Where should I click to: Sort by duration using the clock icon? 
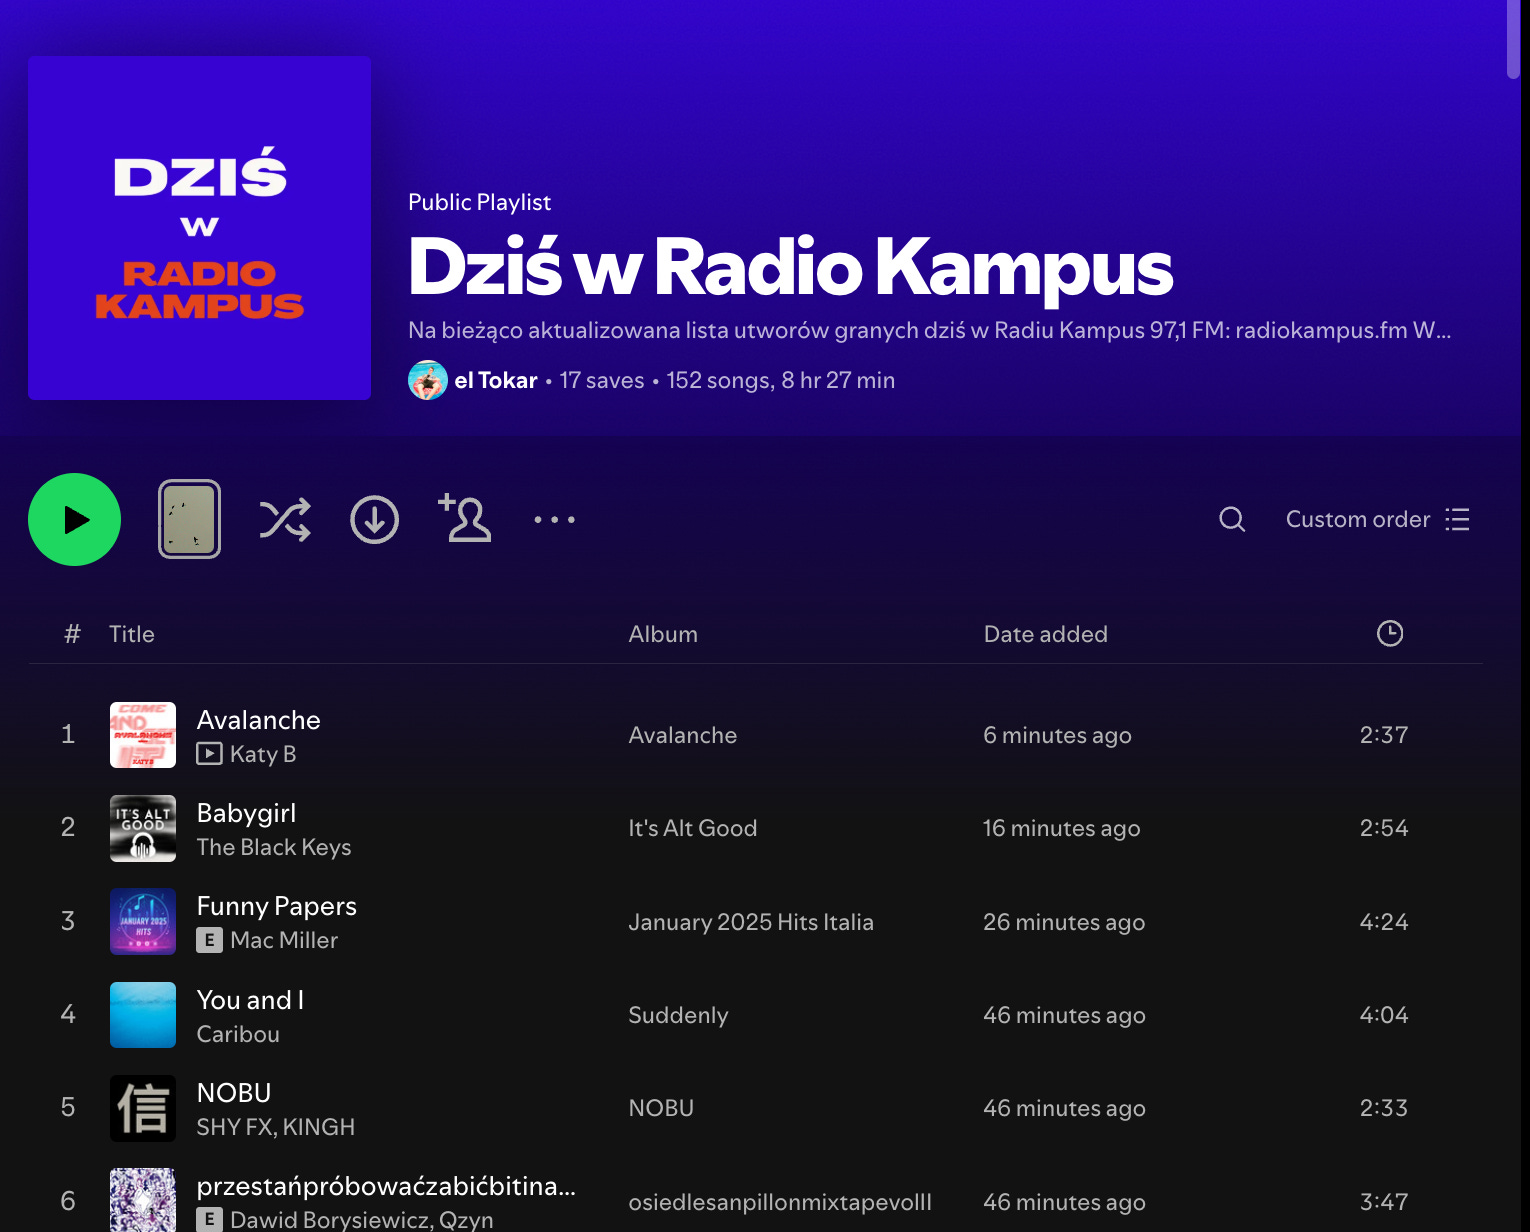(x=1390, y=633)
